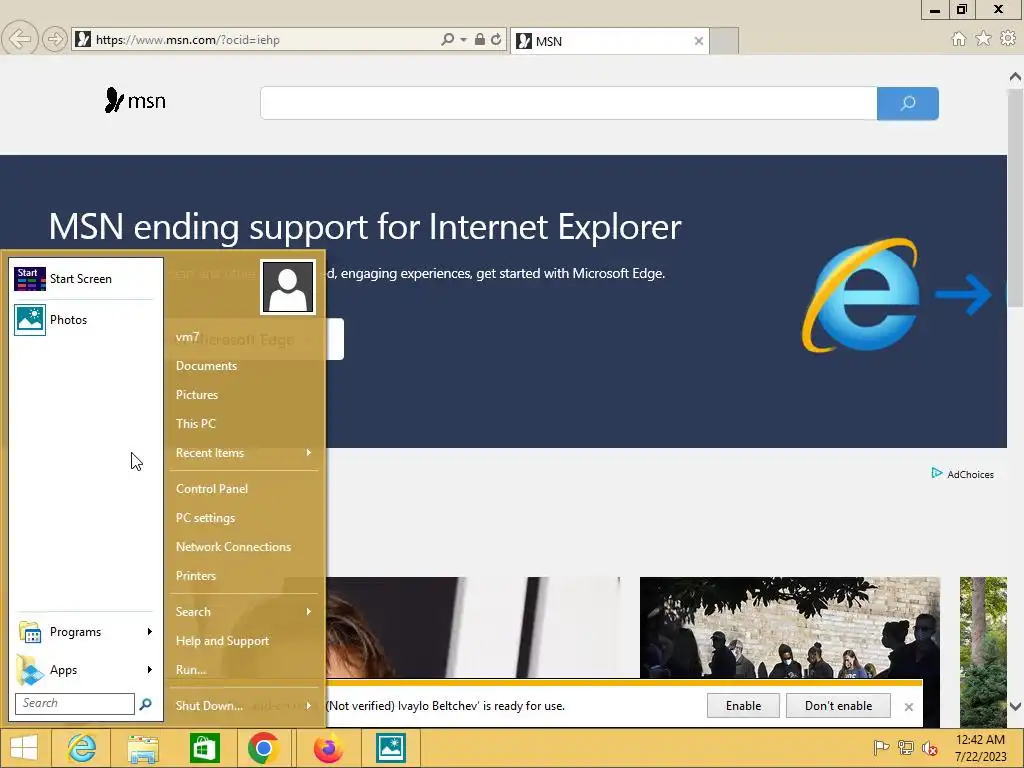Click the security lock icon in address bar
This screenshot has height=768, width=1024.
tap(479, 39)
